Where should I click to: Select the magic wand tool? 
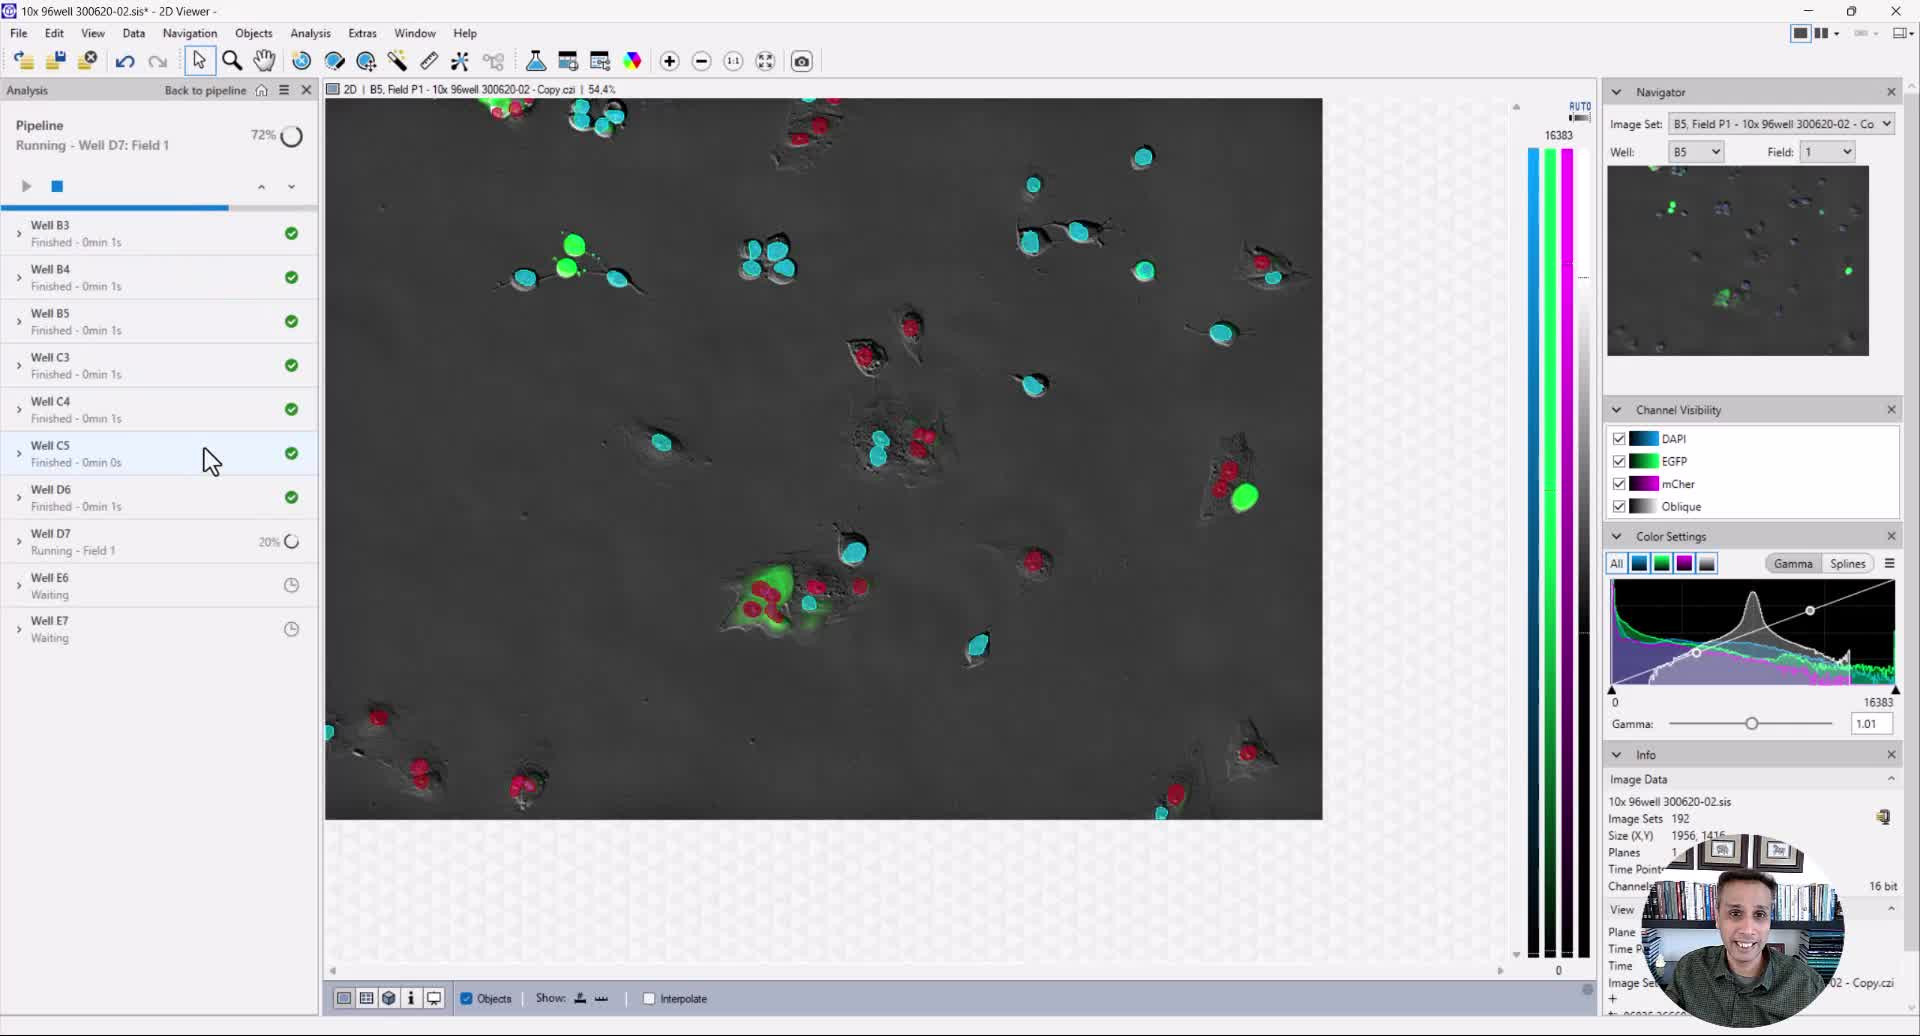397,61
